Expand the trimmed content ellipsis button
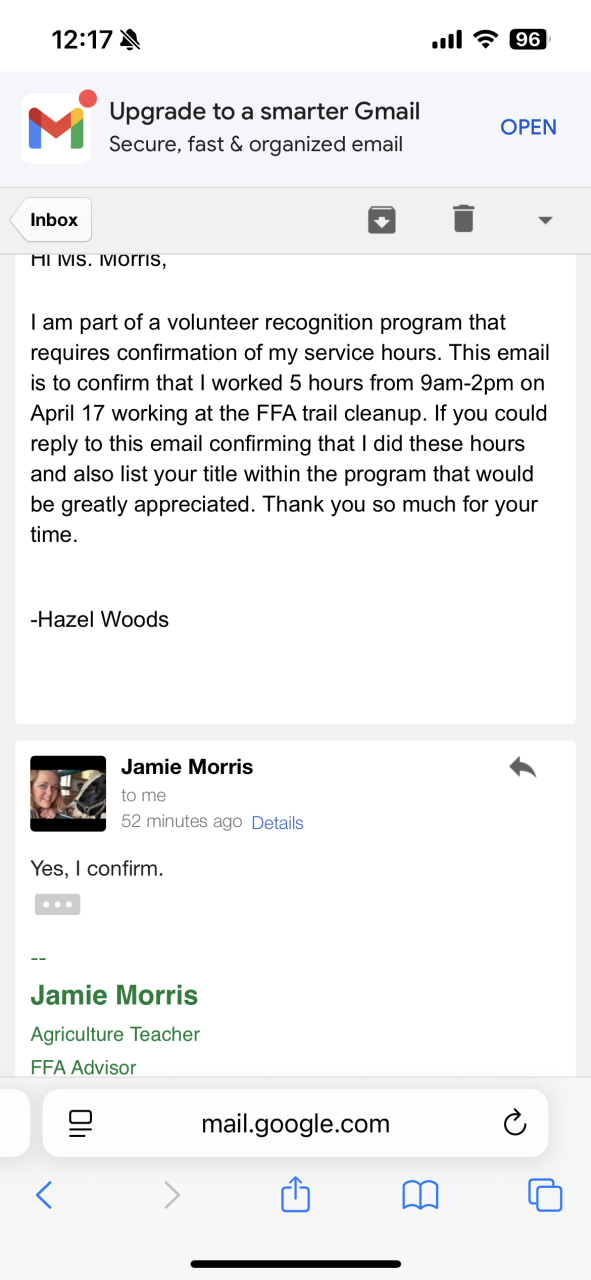This screenshot has width=591, height=1280. [x=57, y=904]
